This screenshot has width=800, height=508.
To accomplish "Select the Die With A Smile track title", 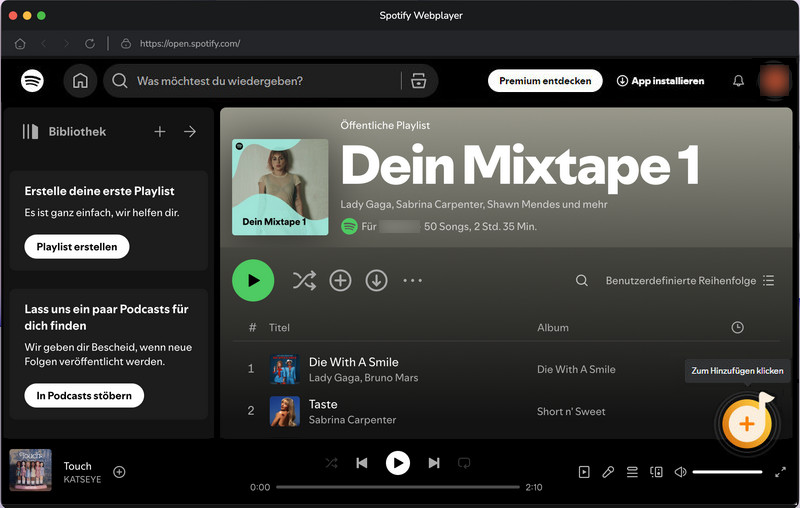I will 354,362.
